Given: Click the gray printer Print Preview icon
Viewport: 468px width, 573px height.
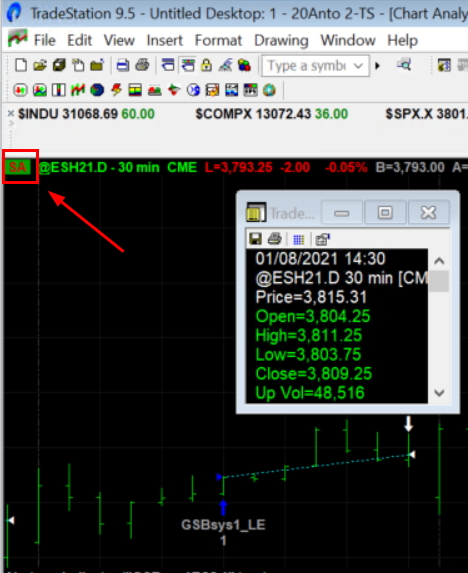Looking at the screenshot, I should tap(142, 66).
